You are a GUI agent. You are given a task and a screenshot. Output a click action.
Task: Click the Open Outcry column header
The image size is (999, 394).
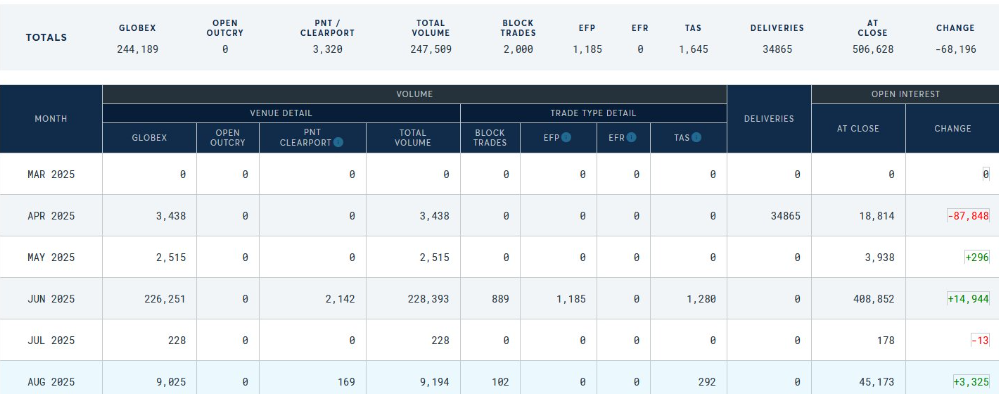pyautogui.click(x=227, y=138)
